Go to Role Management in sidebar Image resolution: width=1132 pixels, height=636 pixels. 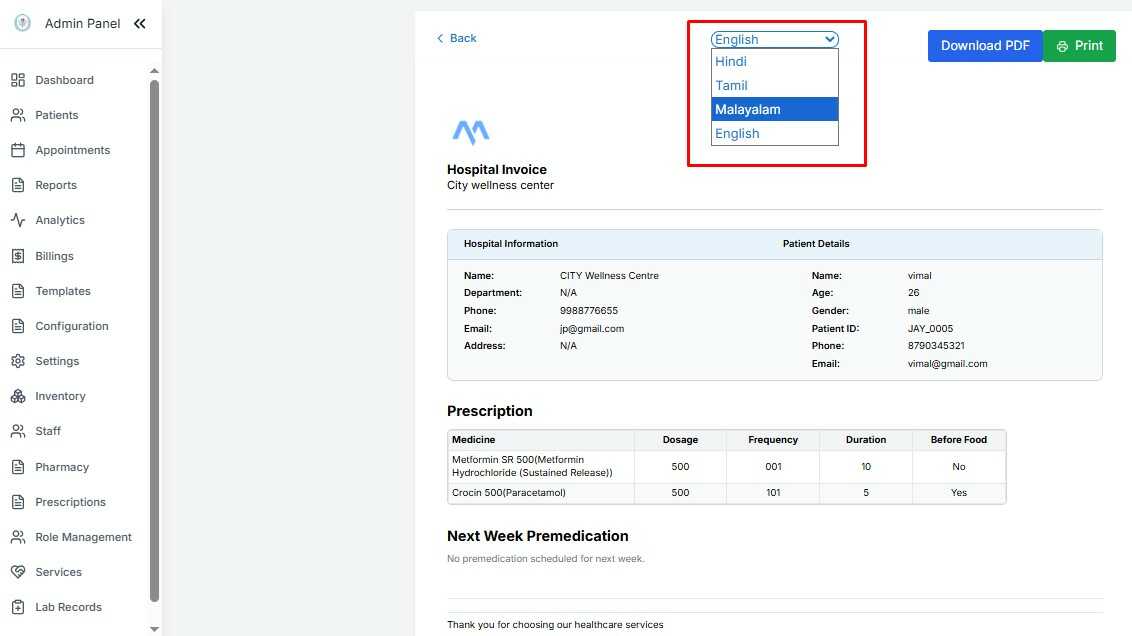click(x=83, y=537)
